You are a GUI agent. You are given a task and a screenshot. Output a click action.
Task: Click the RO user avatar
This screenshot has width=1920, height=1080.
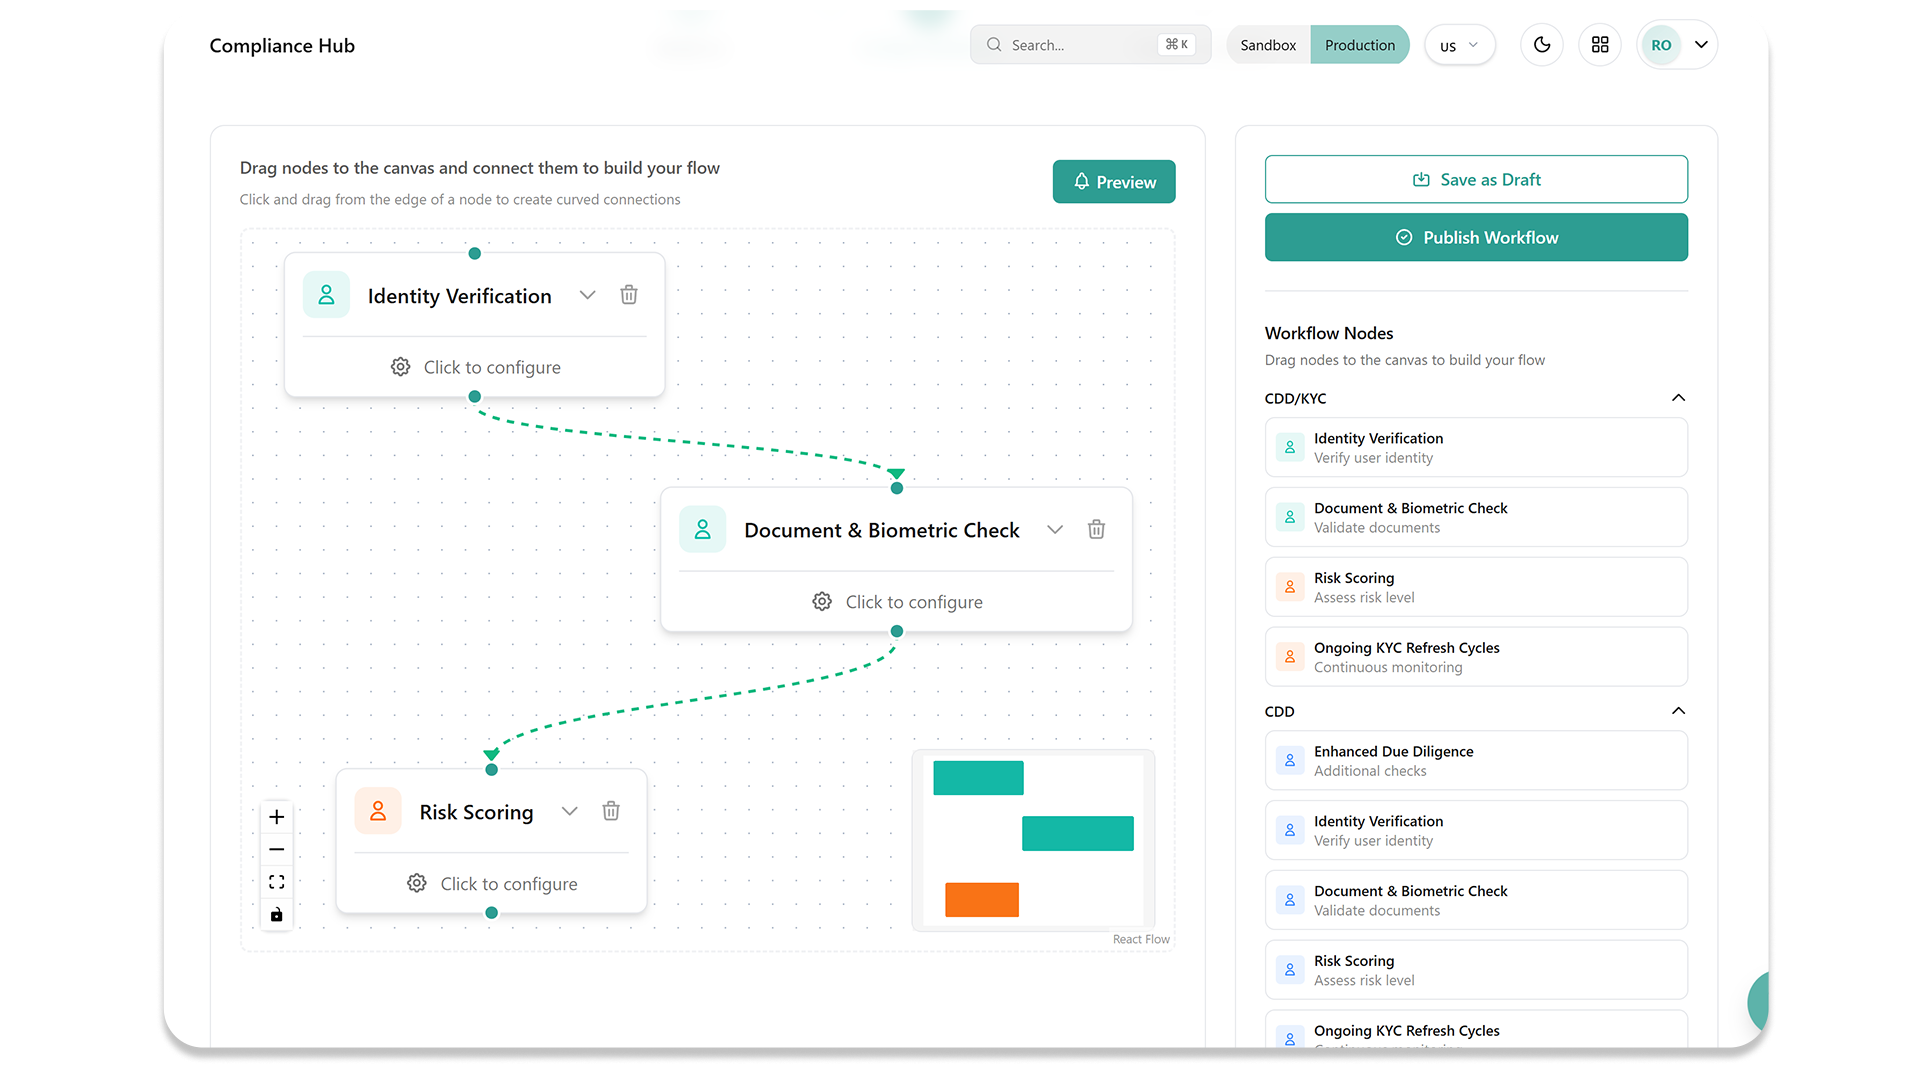1661,45
